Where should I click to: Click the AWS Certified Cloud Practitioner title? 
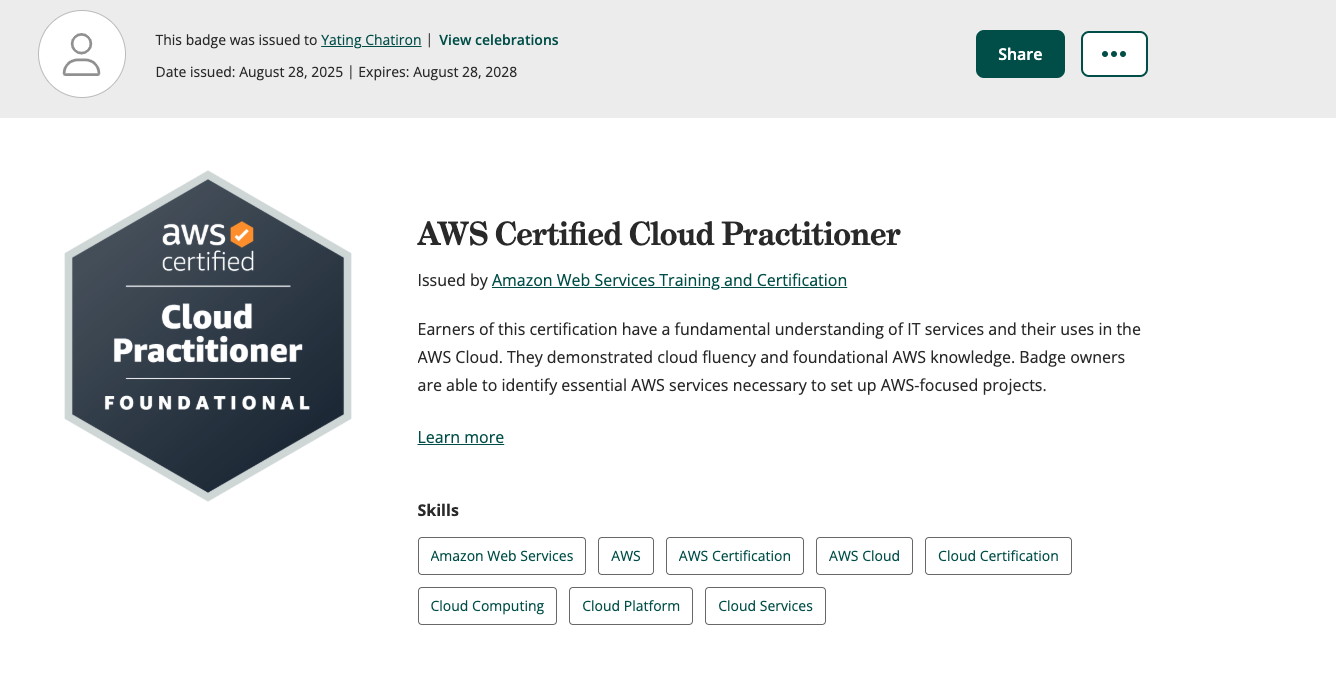coord(659,234)
